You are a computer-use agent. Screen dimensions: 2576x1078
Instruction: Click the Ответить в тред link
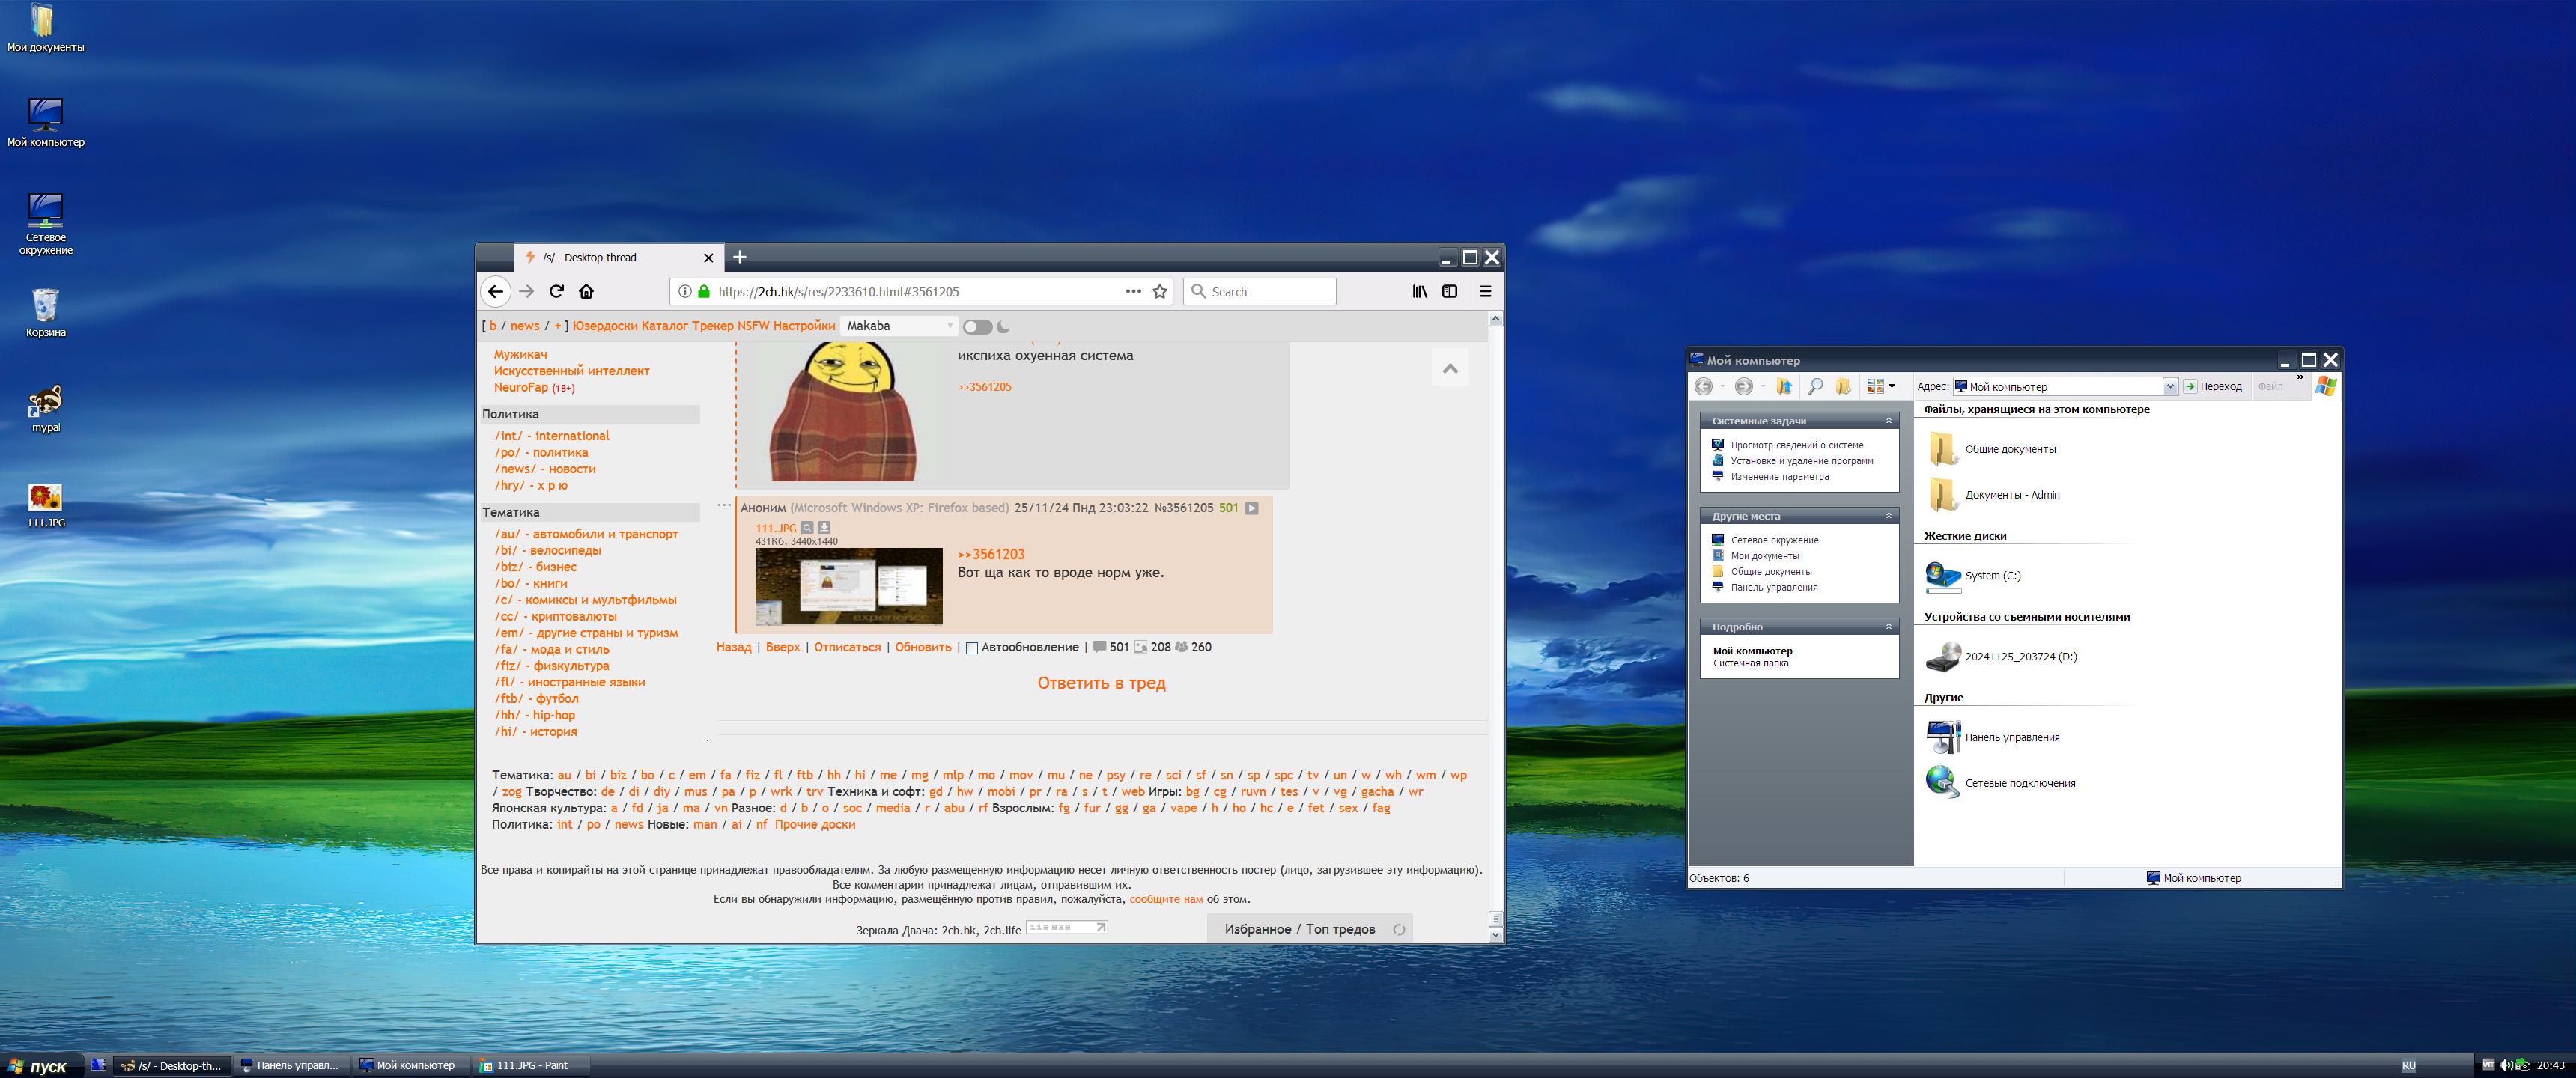(1101, 683)
